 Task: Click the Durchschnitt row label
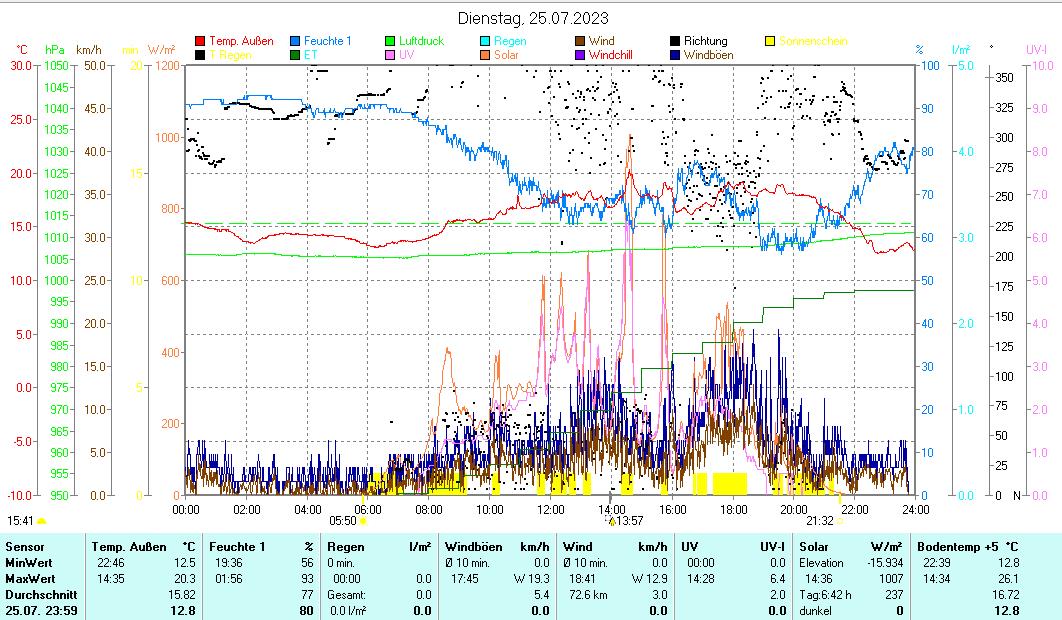coord(36,594)
